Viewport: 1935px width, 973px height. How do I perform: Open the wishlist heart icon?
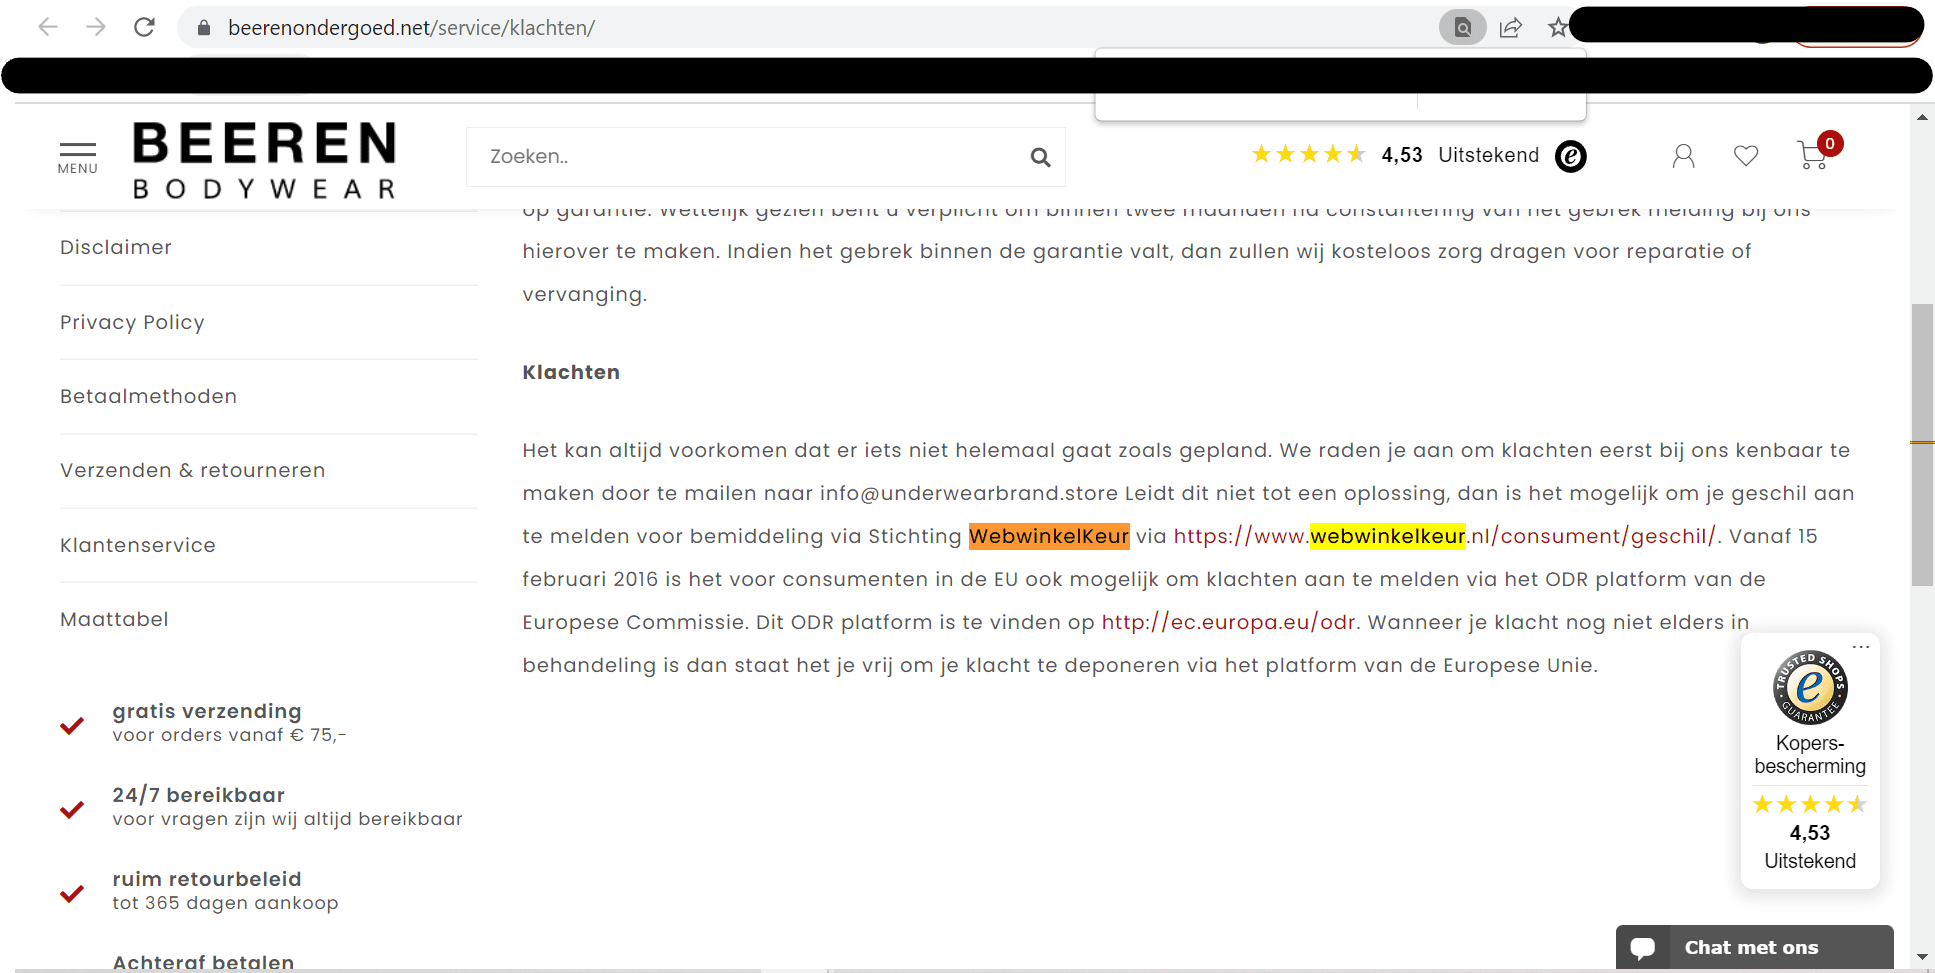click(x=1746, y=156)
